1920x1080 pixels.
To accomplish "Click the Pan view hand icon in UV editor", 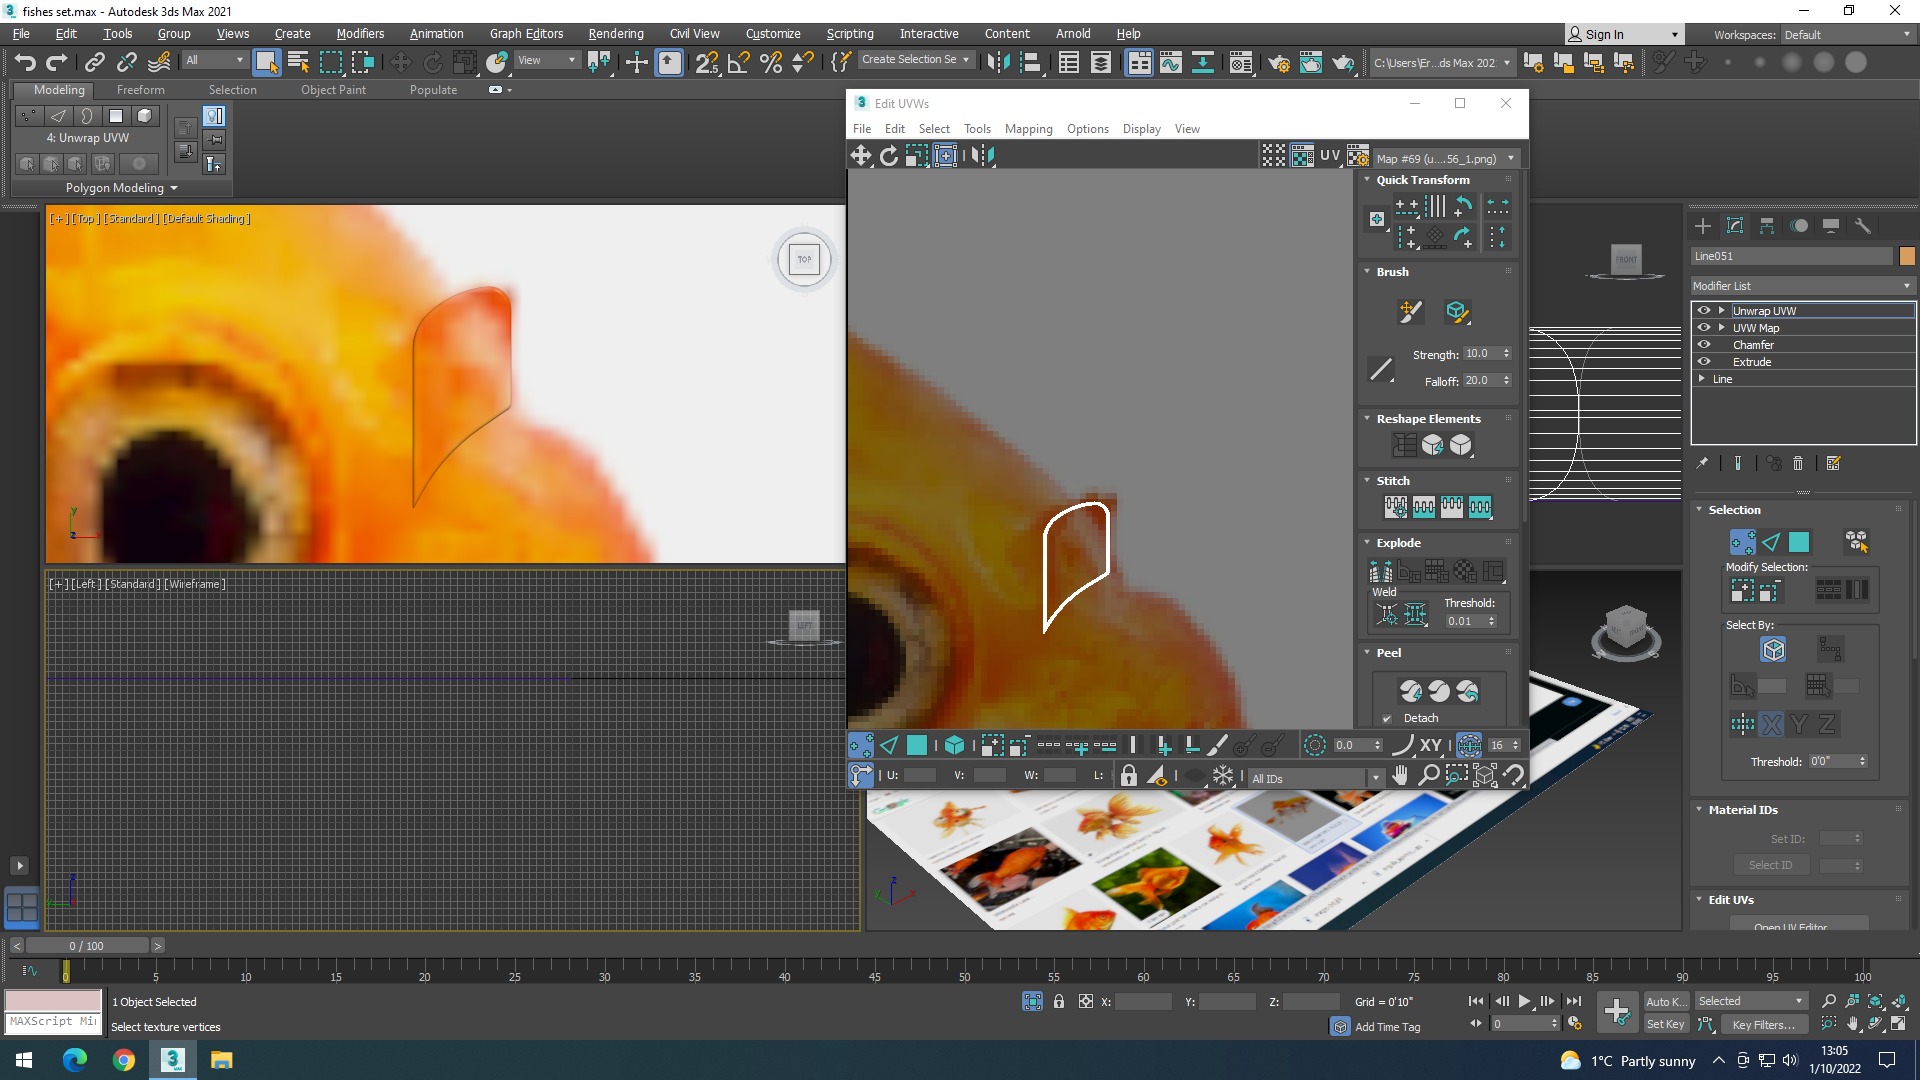I will tap(1400, 776).
